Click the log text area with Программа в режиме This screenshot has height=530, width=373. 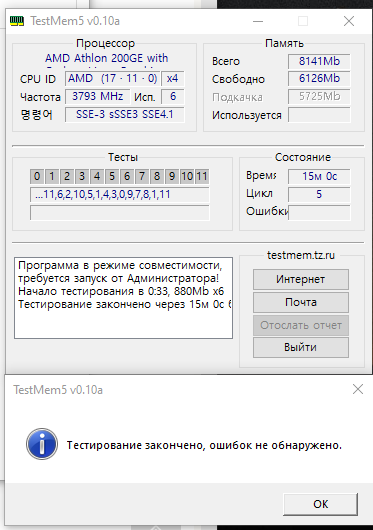pos(123,298)
